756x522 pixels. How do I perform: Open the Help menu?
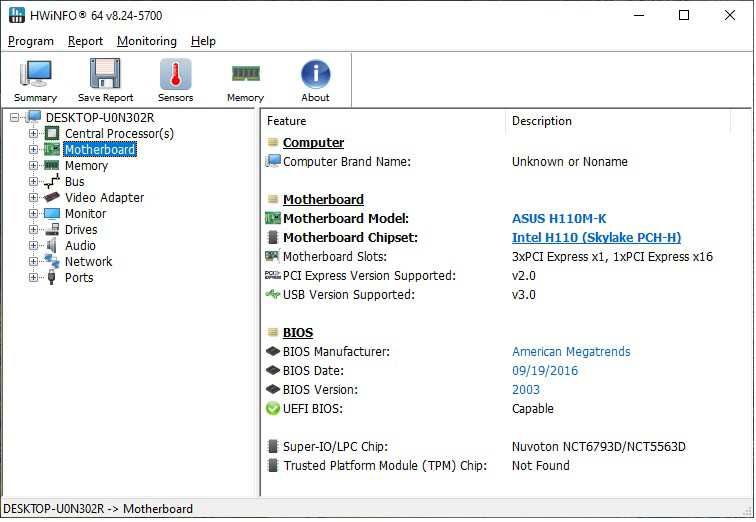point(203,41)
